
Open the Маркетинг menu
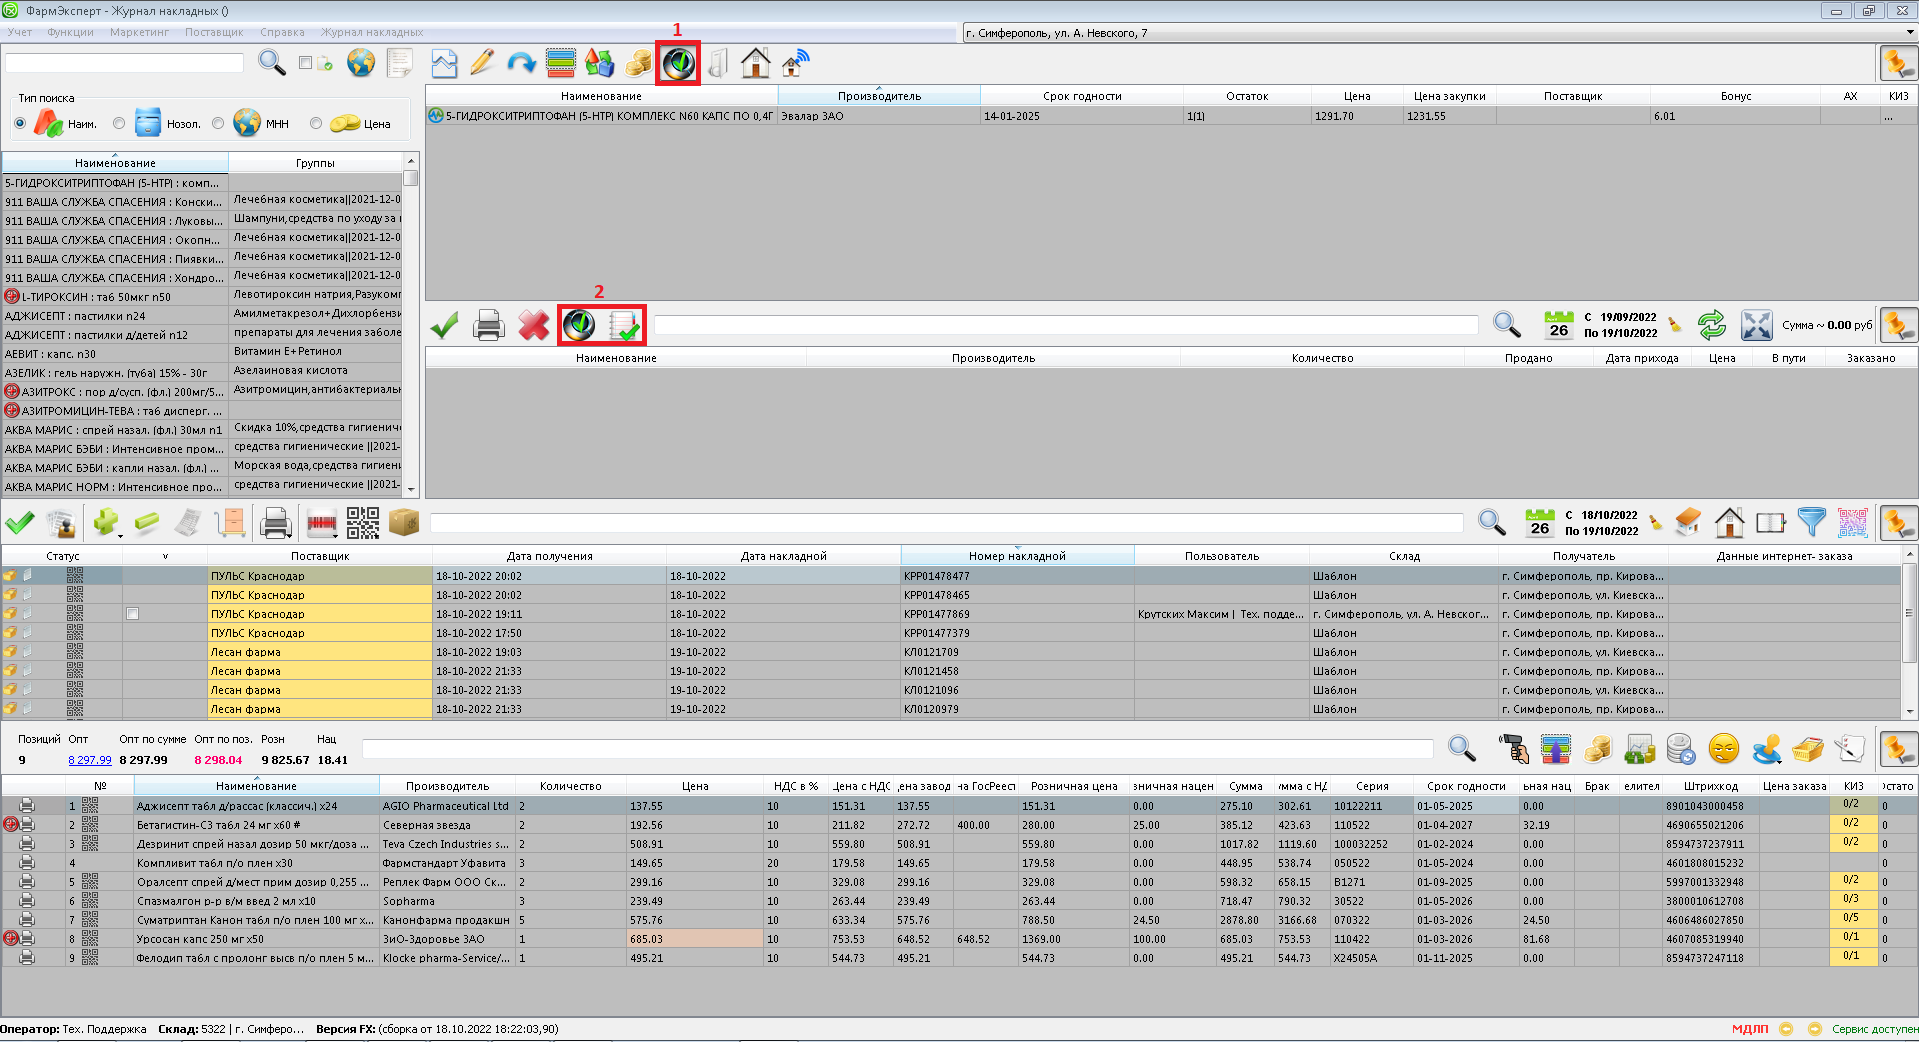coord(139,32)
